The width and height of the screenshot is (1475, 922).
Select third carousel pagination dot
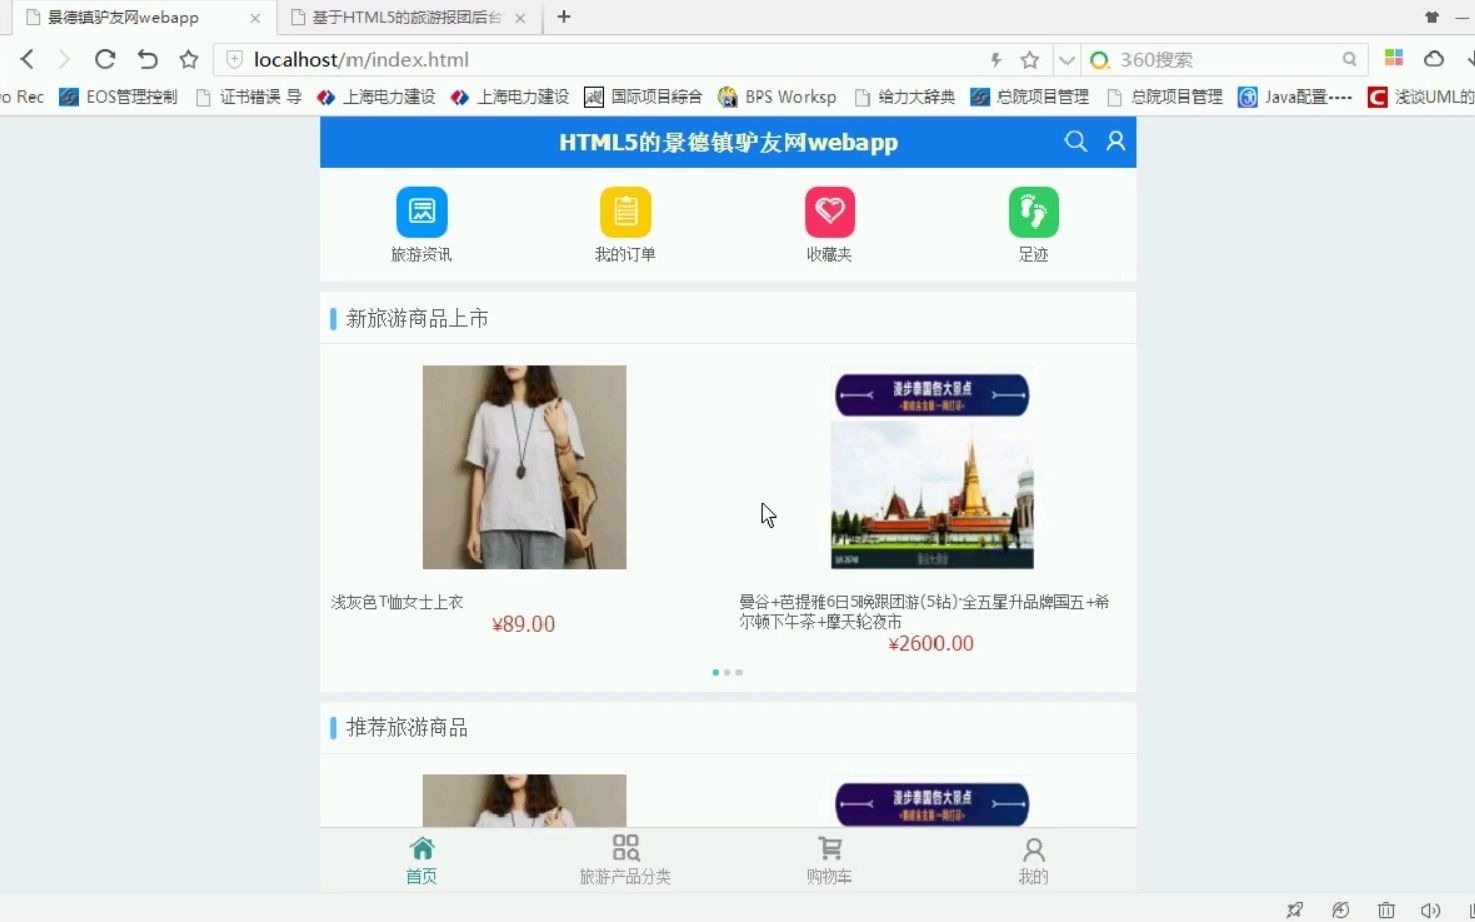pos(739,672)
